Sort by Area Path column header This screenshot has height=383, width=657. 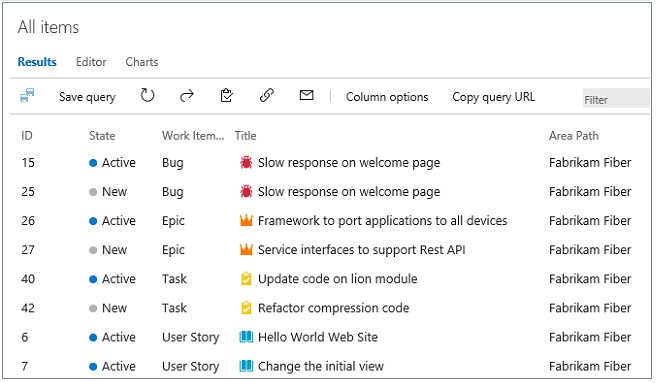click(x=574, y=136)
